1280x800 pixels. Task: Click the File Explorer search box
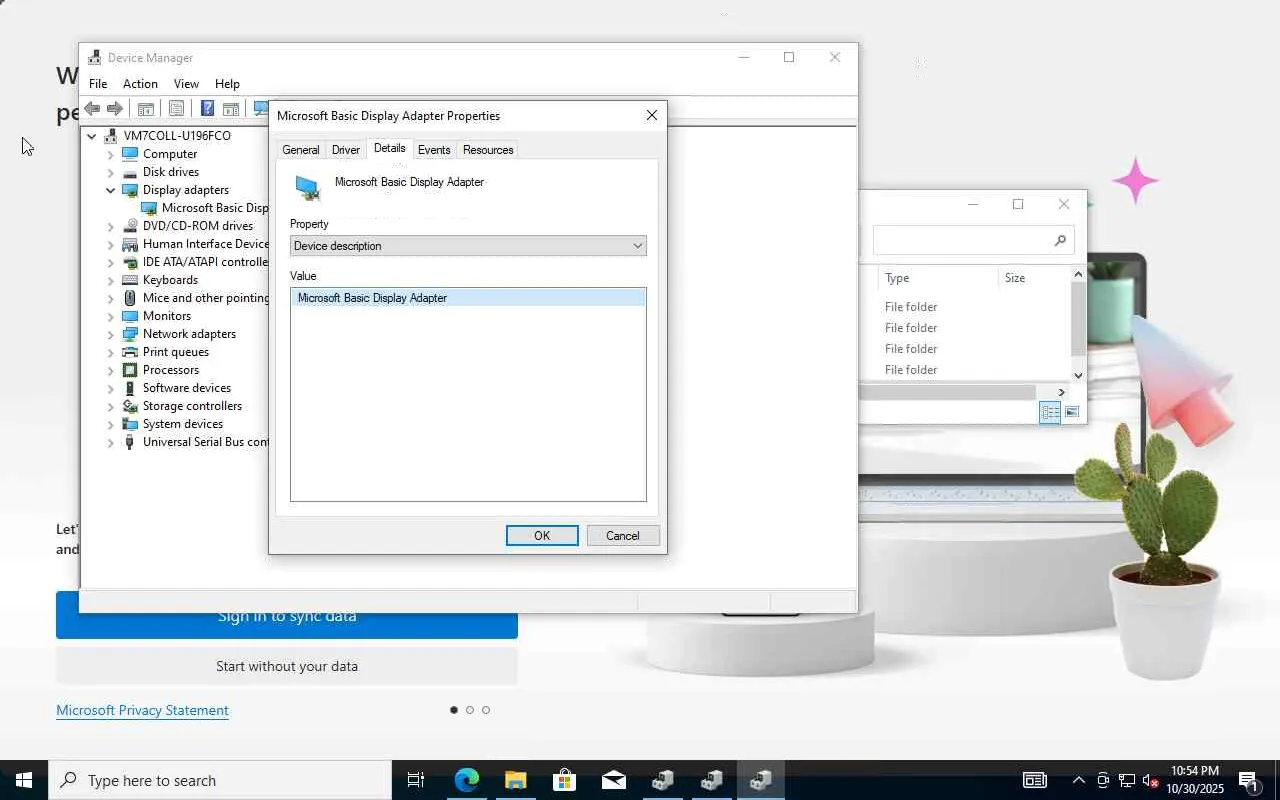[x=973, y=241]
